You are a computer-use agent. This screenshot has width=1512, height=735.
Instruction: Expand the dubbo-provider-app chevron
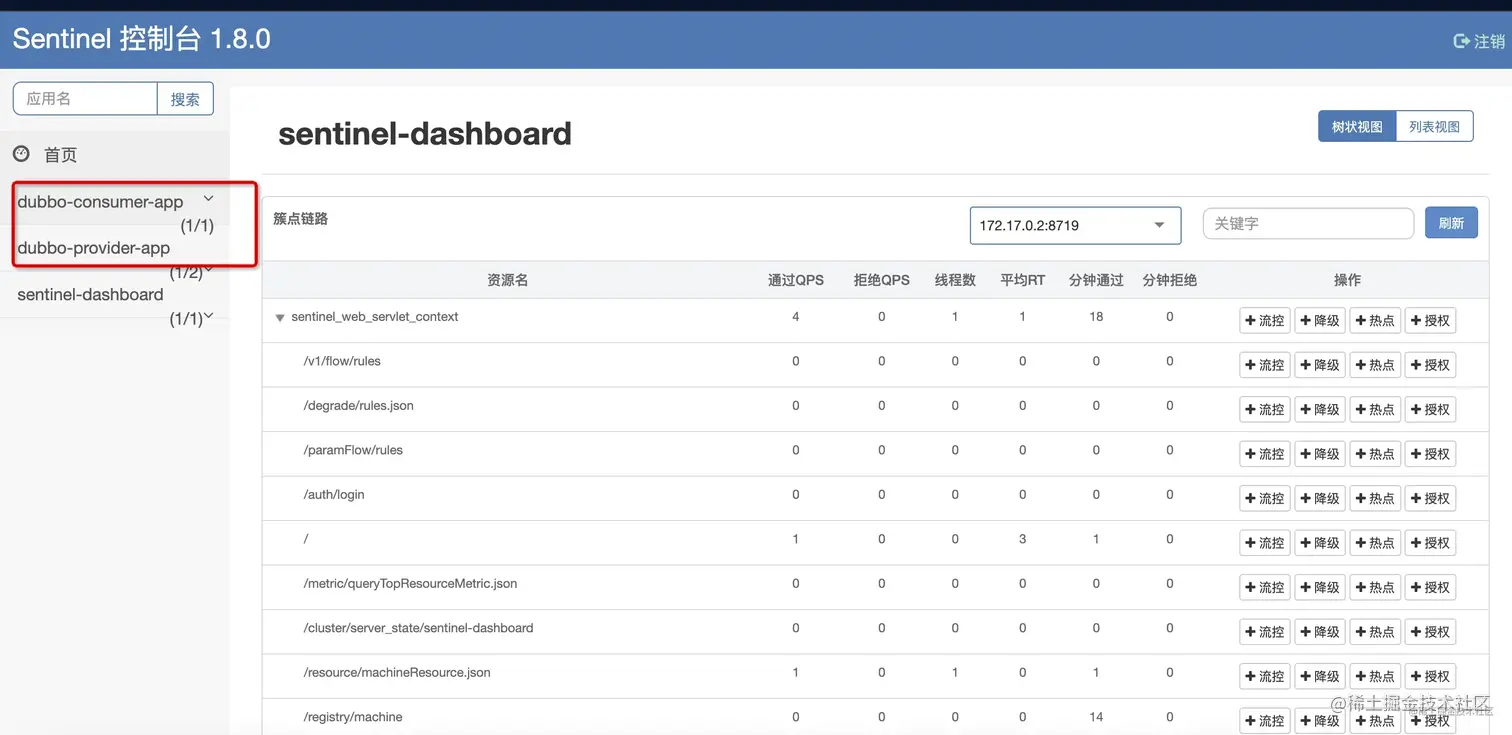(x=208, y=269)
